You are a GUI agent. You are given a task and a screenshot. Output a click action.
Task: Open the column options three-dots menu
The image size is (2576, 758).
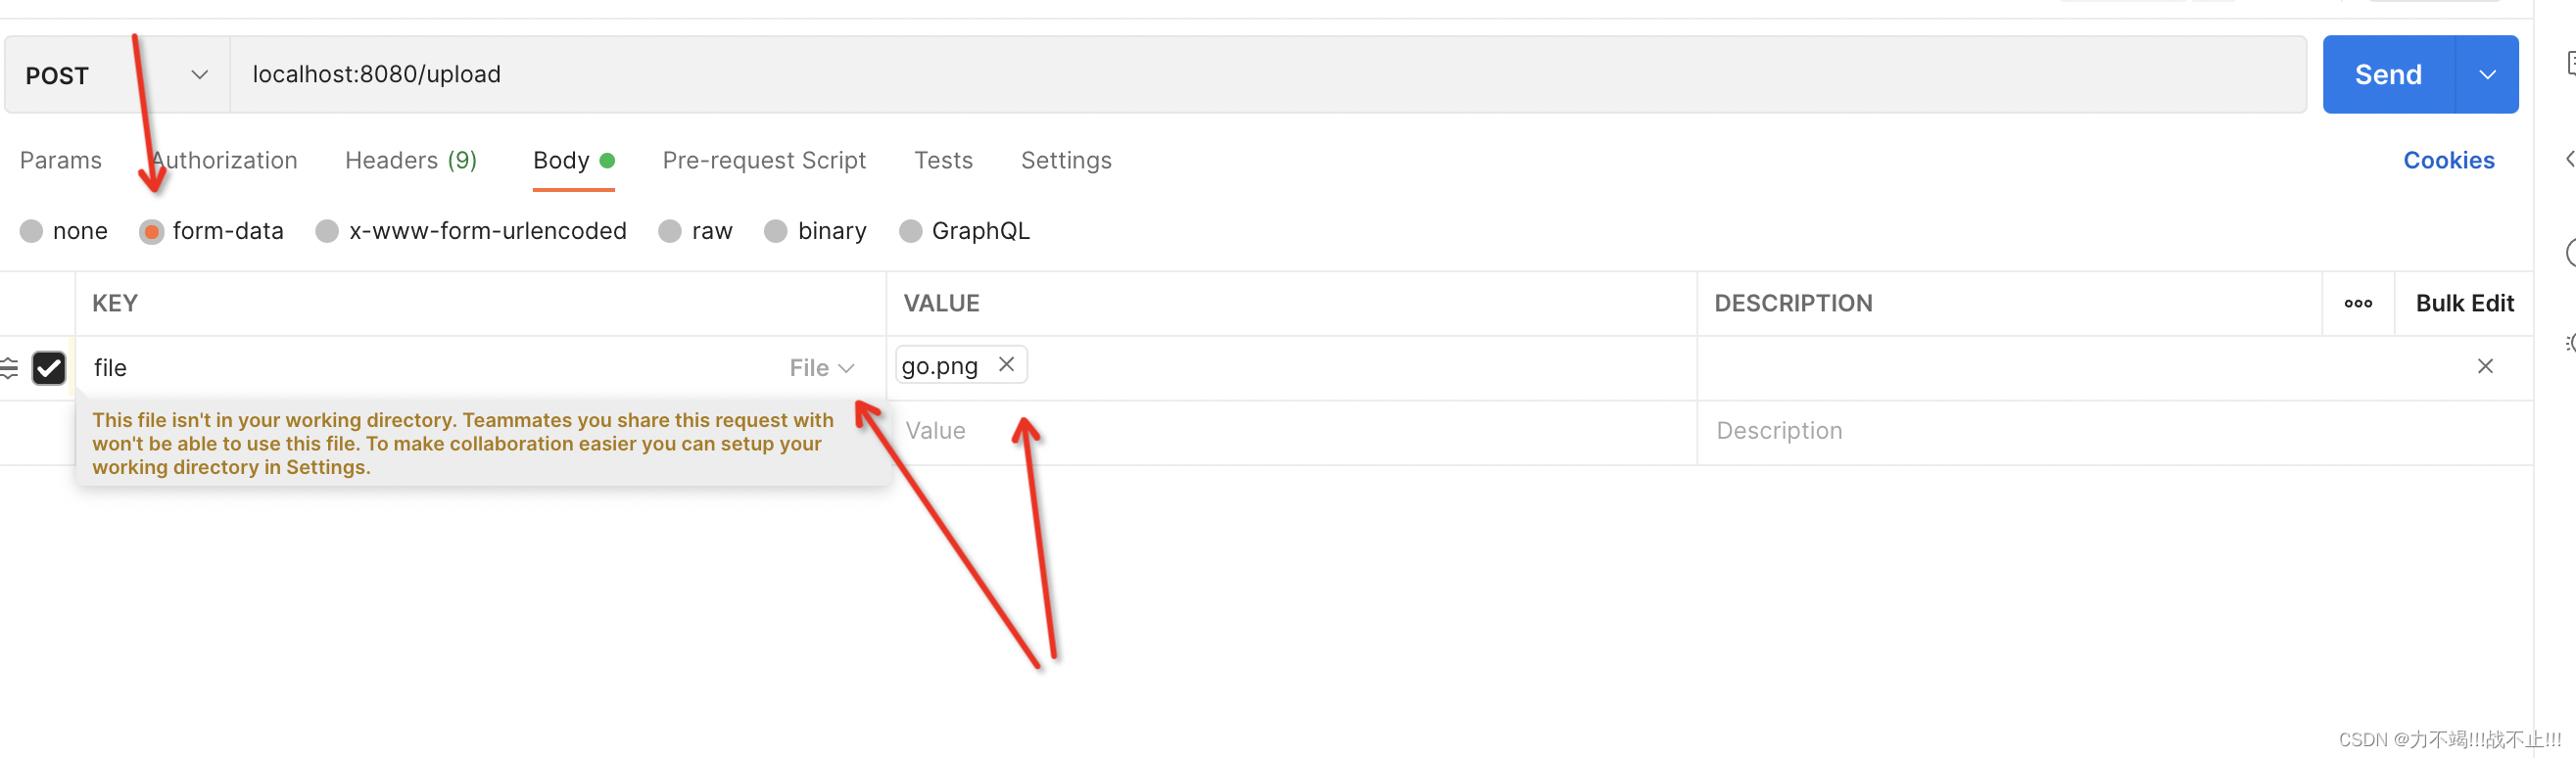[2357, 304]
